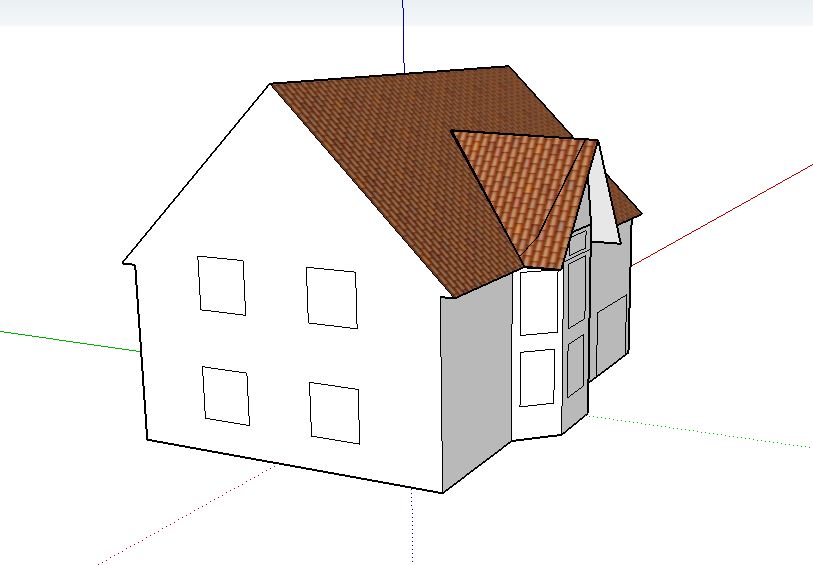Click the gray side wall next to the bay
The width and height of the screenshot is (813, 565).
coord(476,384)
